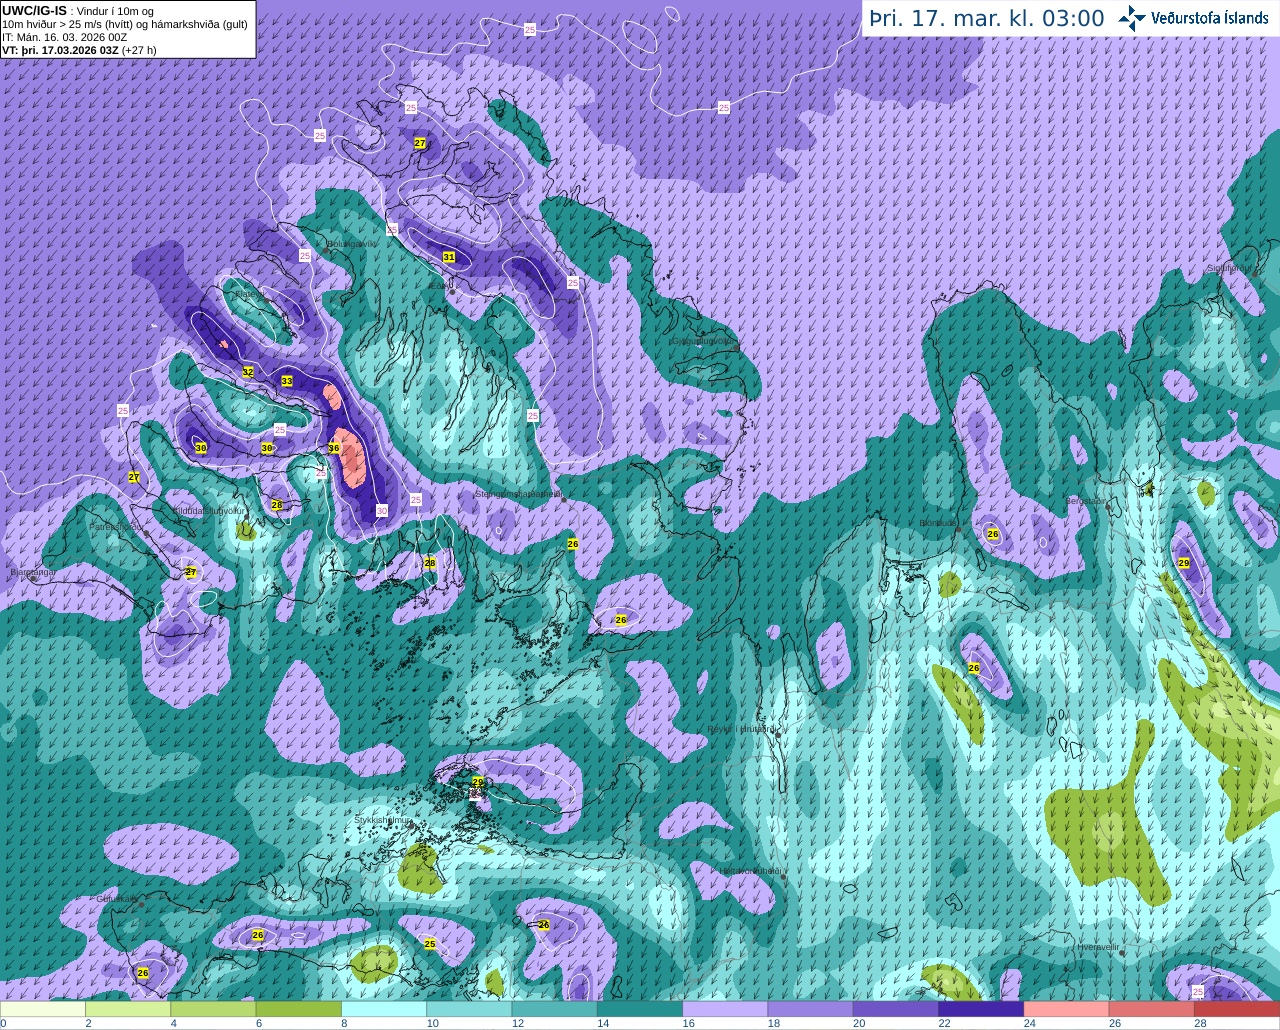The height and width of the screenshot is (1030, 1280).
Task: Click the Blönduós station label
Action: point(939,523)
